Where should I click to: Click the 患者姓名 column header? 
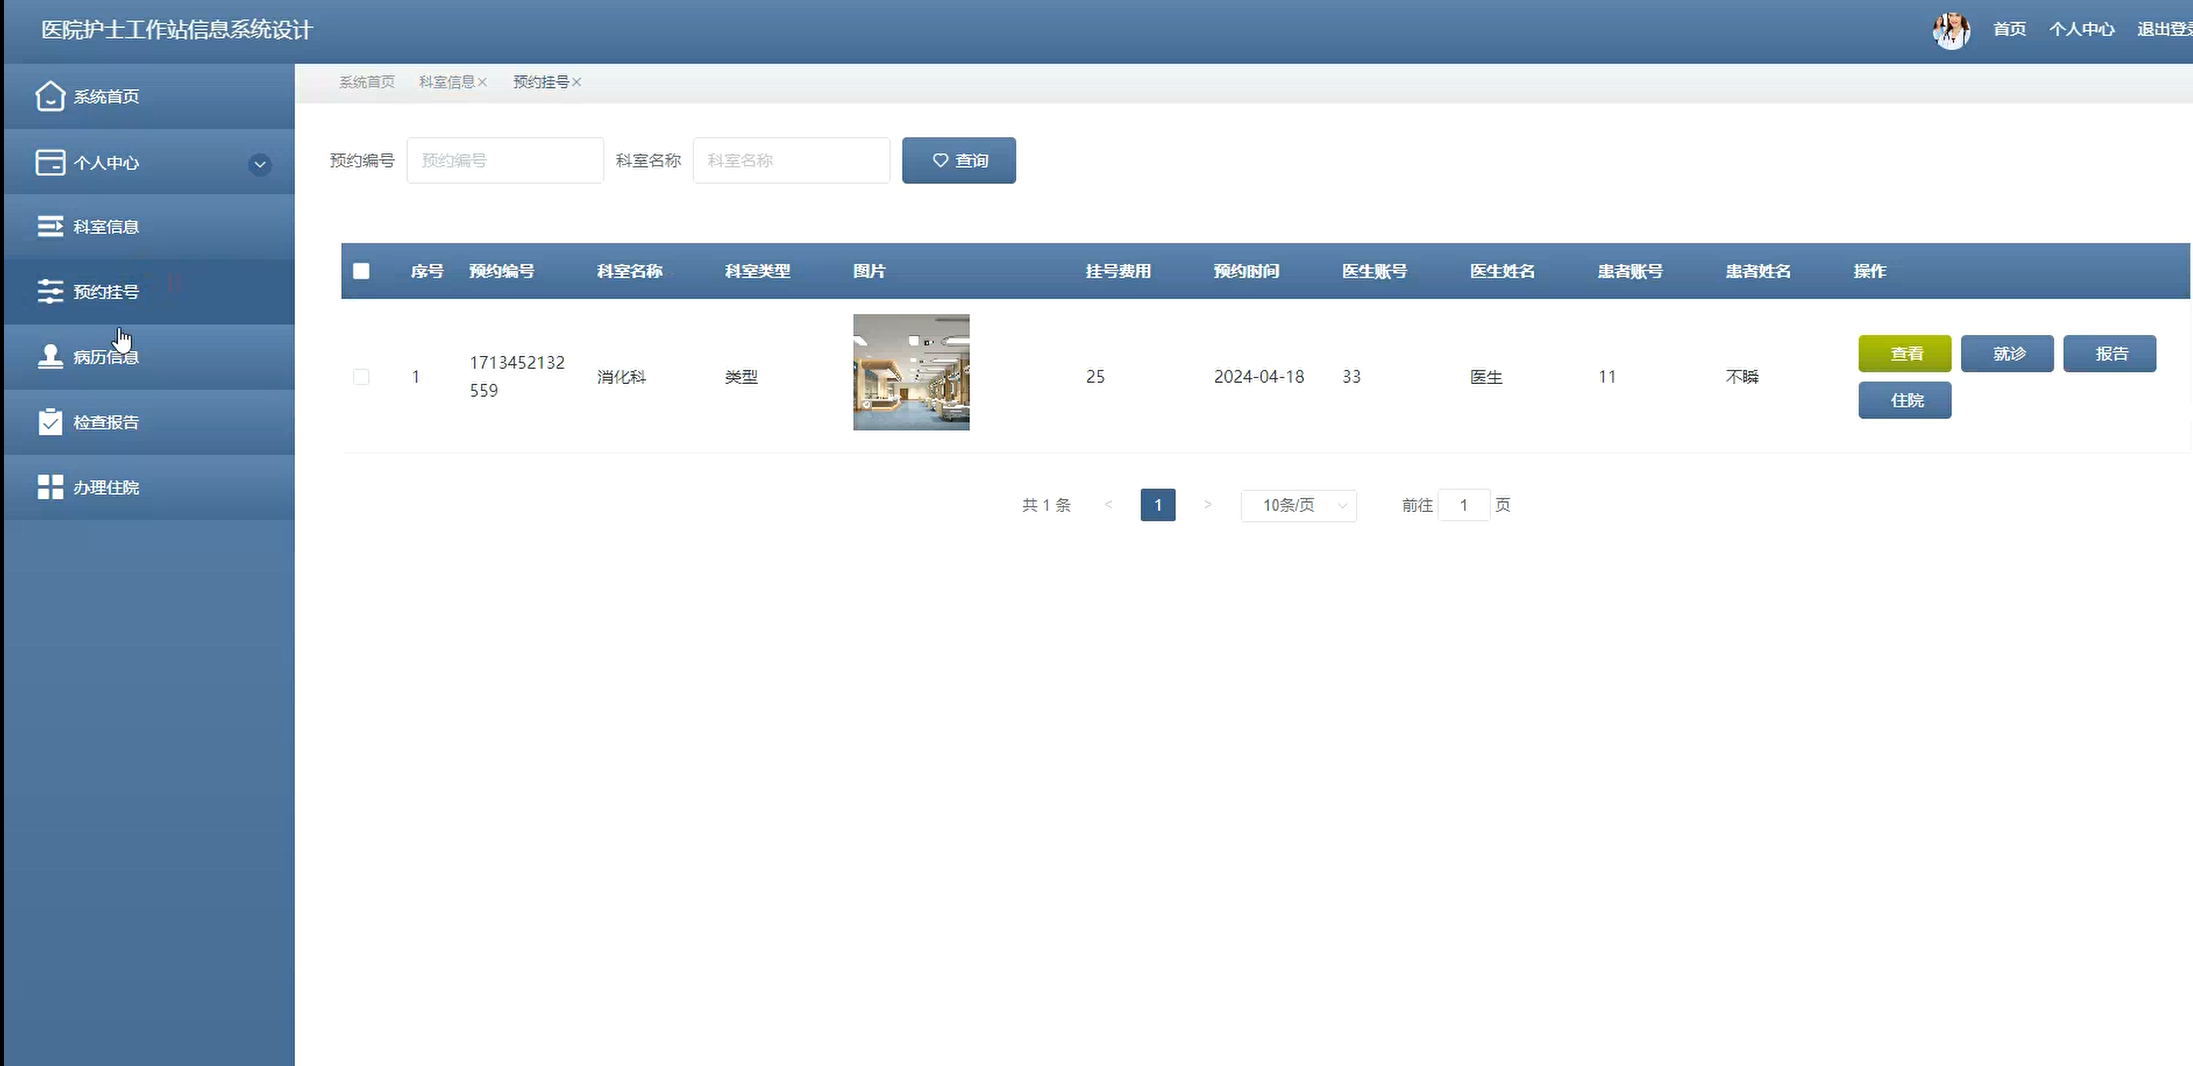(x=1758, y=271)
